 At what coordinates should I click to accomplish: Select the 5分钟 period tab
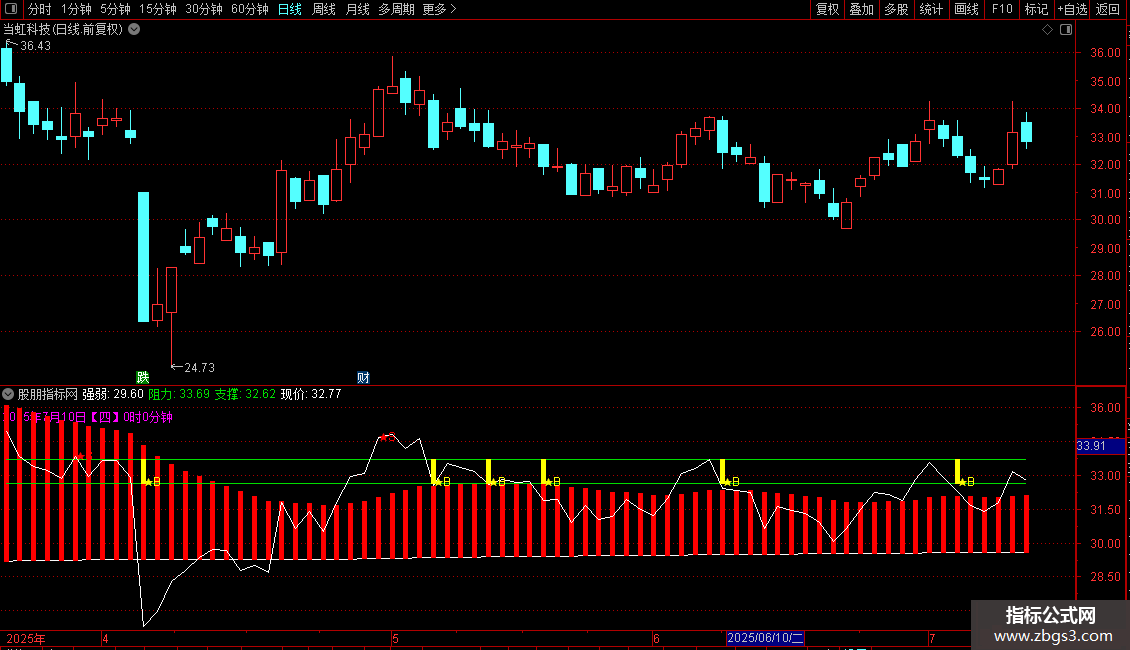(x=115, y=9)
